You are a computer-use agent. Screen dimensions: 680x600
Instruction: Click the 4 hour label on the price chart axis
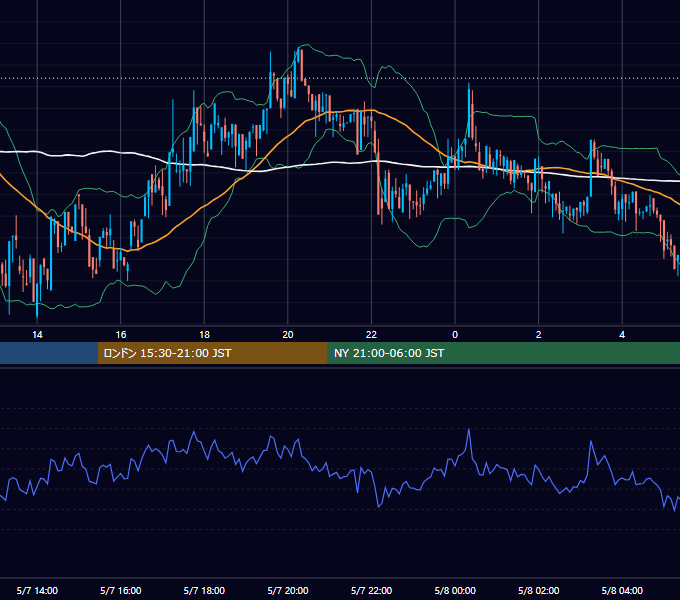(622, 335)
